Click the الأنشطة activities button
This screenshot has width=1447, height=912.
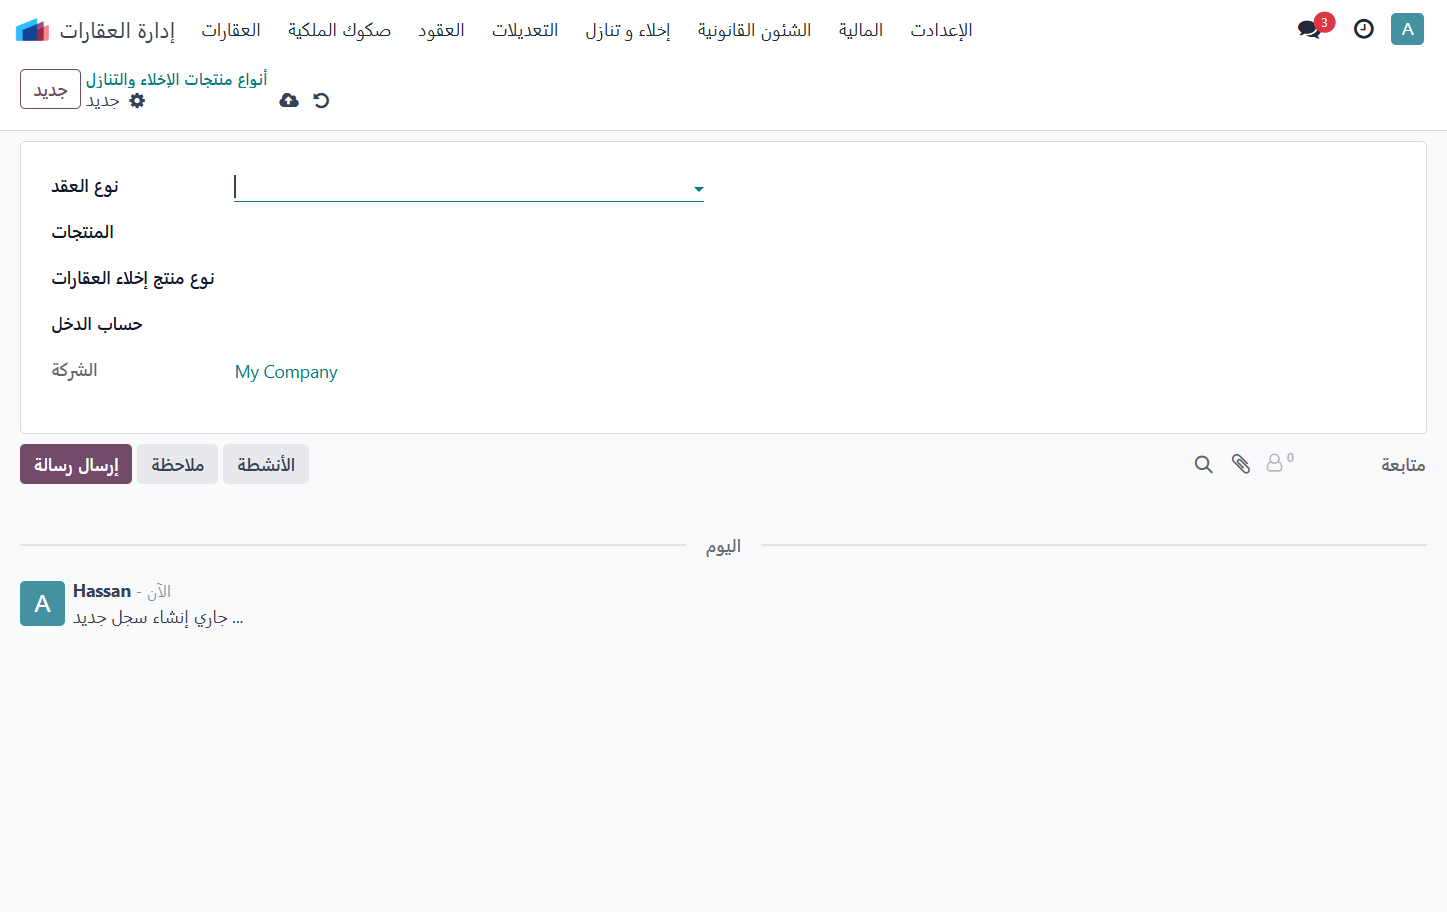pyautogui.click(x=266, y=464)
